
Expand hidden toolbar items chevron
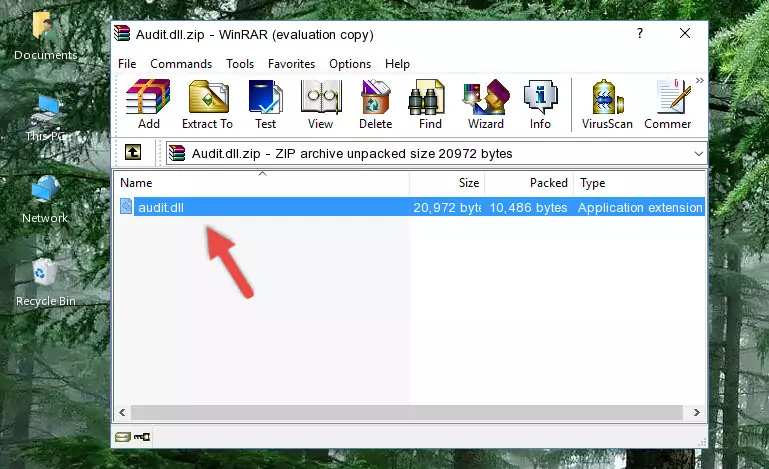pyautogui.click(x=700, y=80)
